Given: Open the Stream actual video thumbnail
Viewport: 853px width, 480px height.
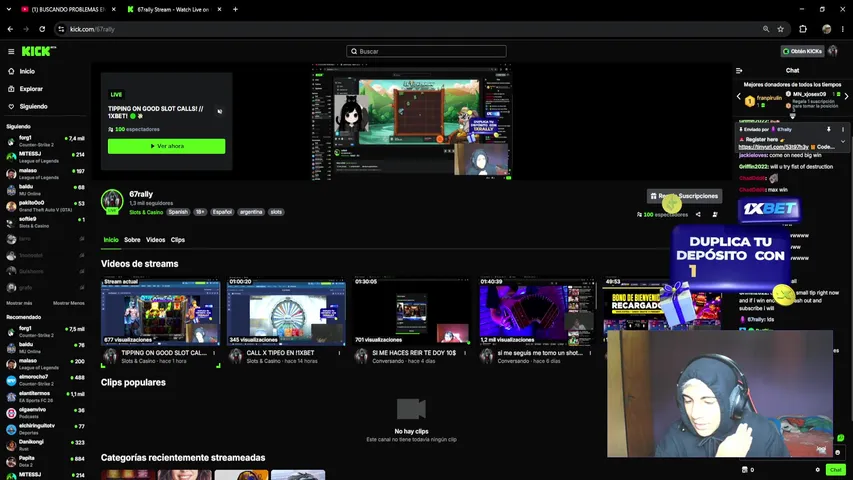Looking at the screenshot, I should [x=160, y=312].
